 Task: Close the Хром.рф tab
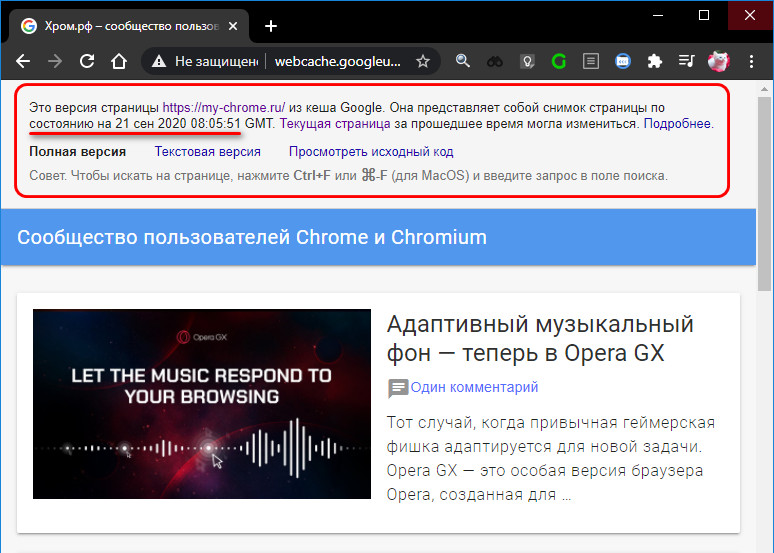tap(233, 26)
